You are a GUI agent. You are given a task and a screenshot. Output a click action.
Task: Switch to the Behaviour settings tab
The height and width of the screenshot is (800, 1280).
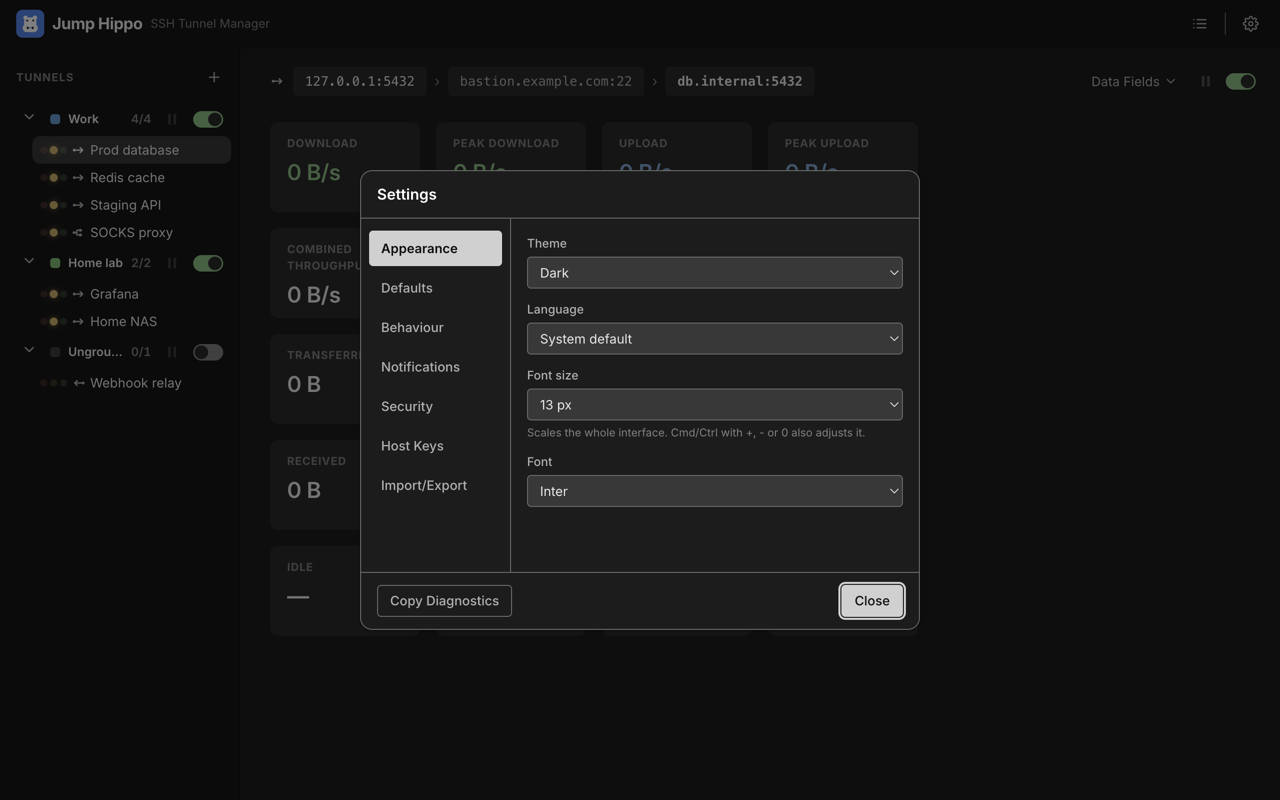pos(435,327)
